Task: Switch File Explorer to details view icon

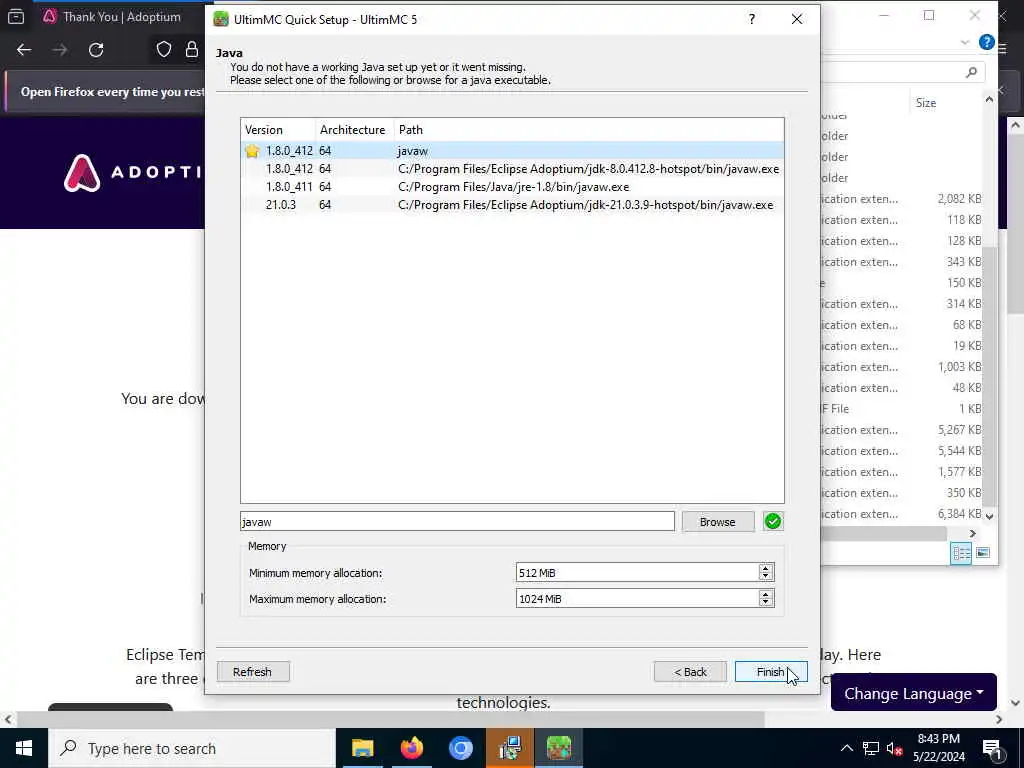Action: click(961, 553)
